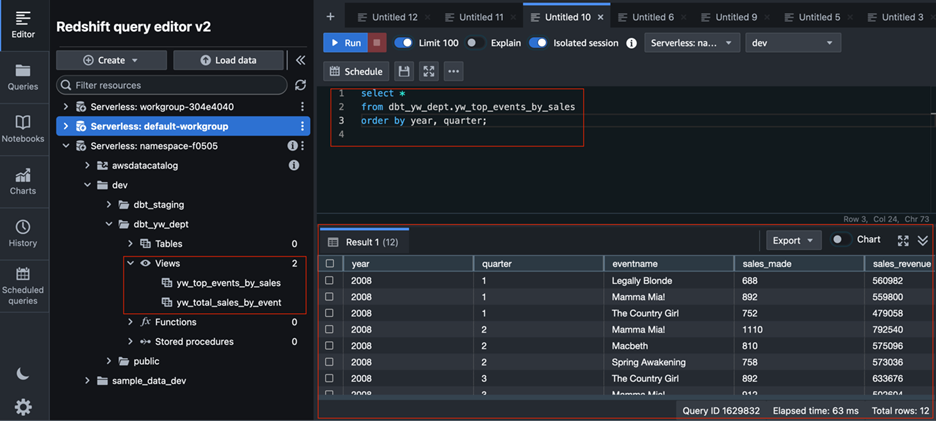Expand result pane to full screen

pyautogui.click(x=903, y=240)
